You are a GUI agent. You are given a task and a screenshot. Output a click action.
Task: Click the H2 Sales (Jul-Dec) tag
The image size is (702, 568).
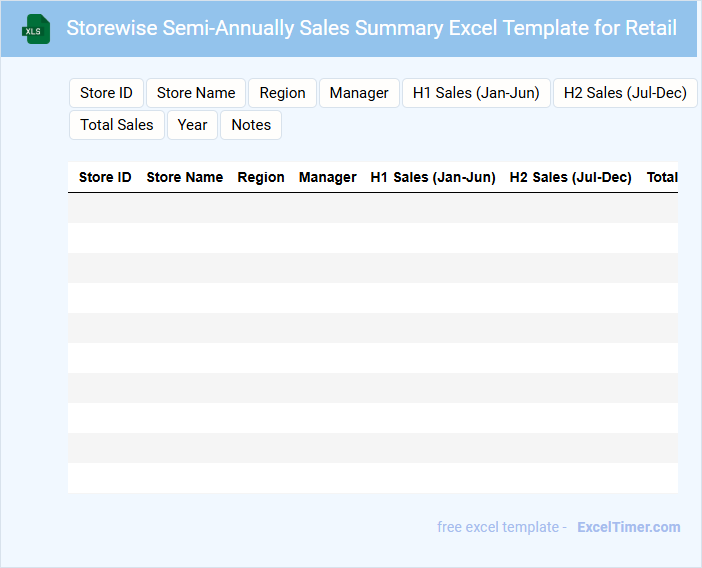[x=625, y=93]
